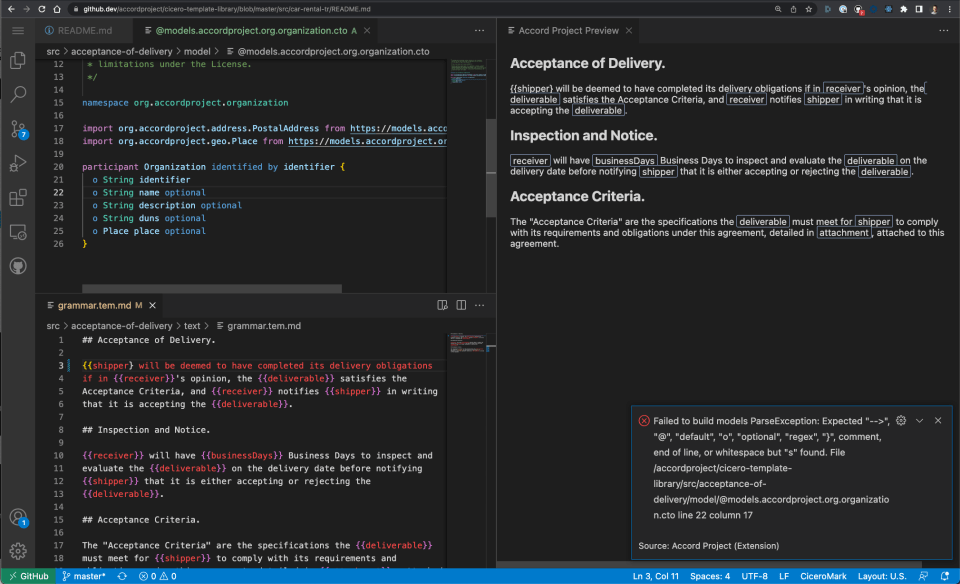
Task: Change indentation via Spaces: 4
Action: (710, 576)
